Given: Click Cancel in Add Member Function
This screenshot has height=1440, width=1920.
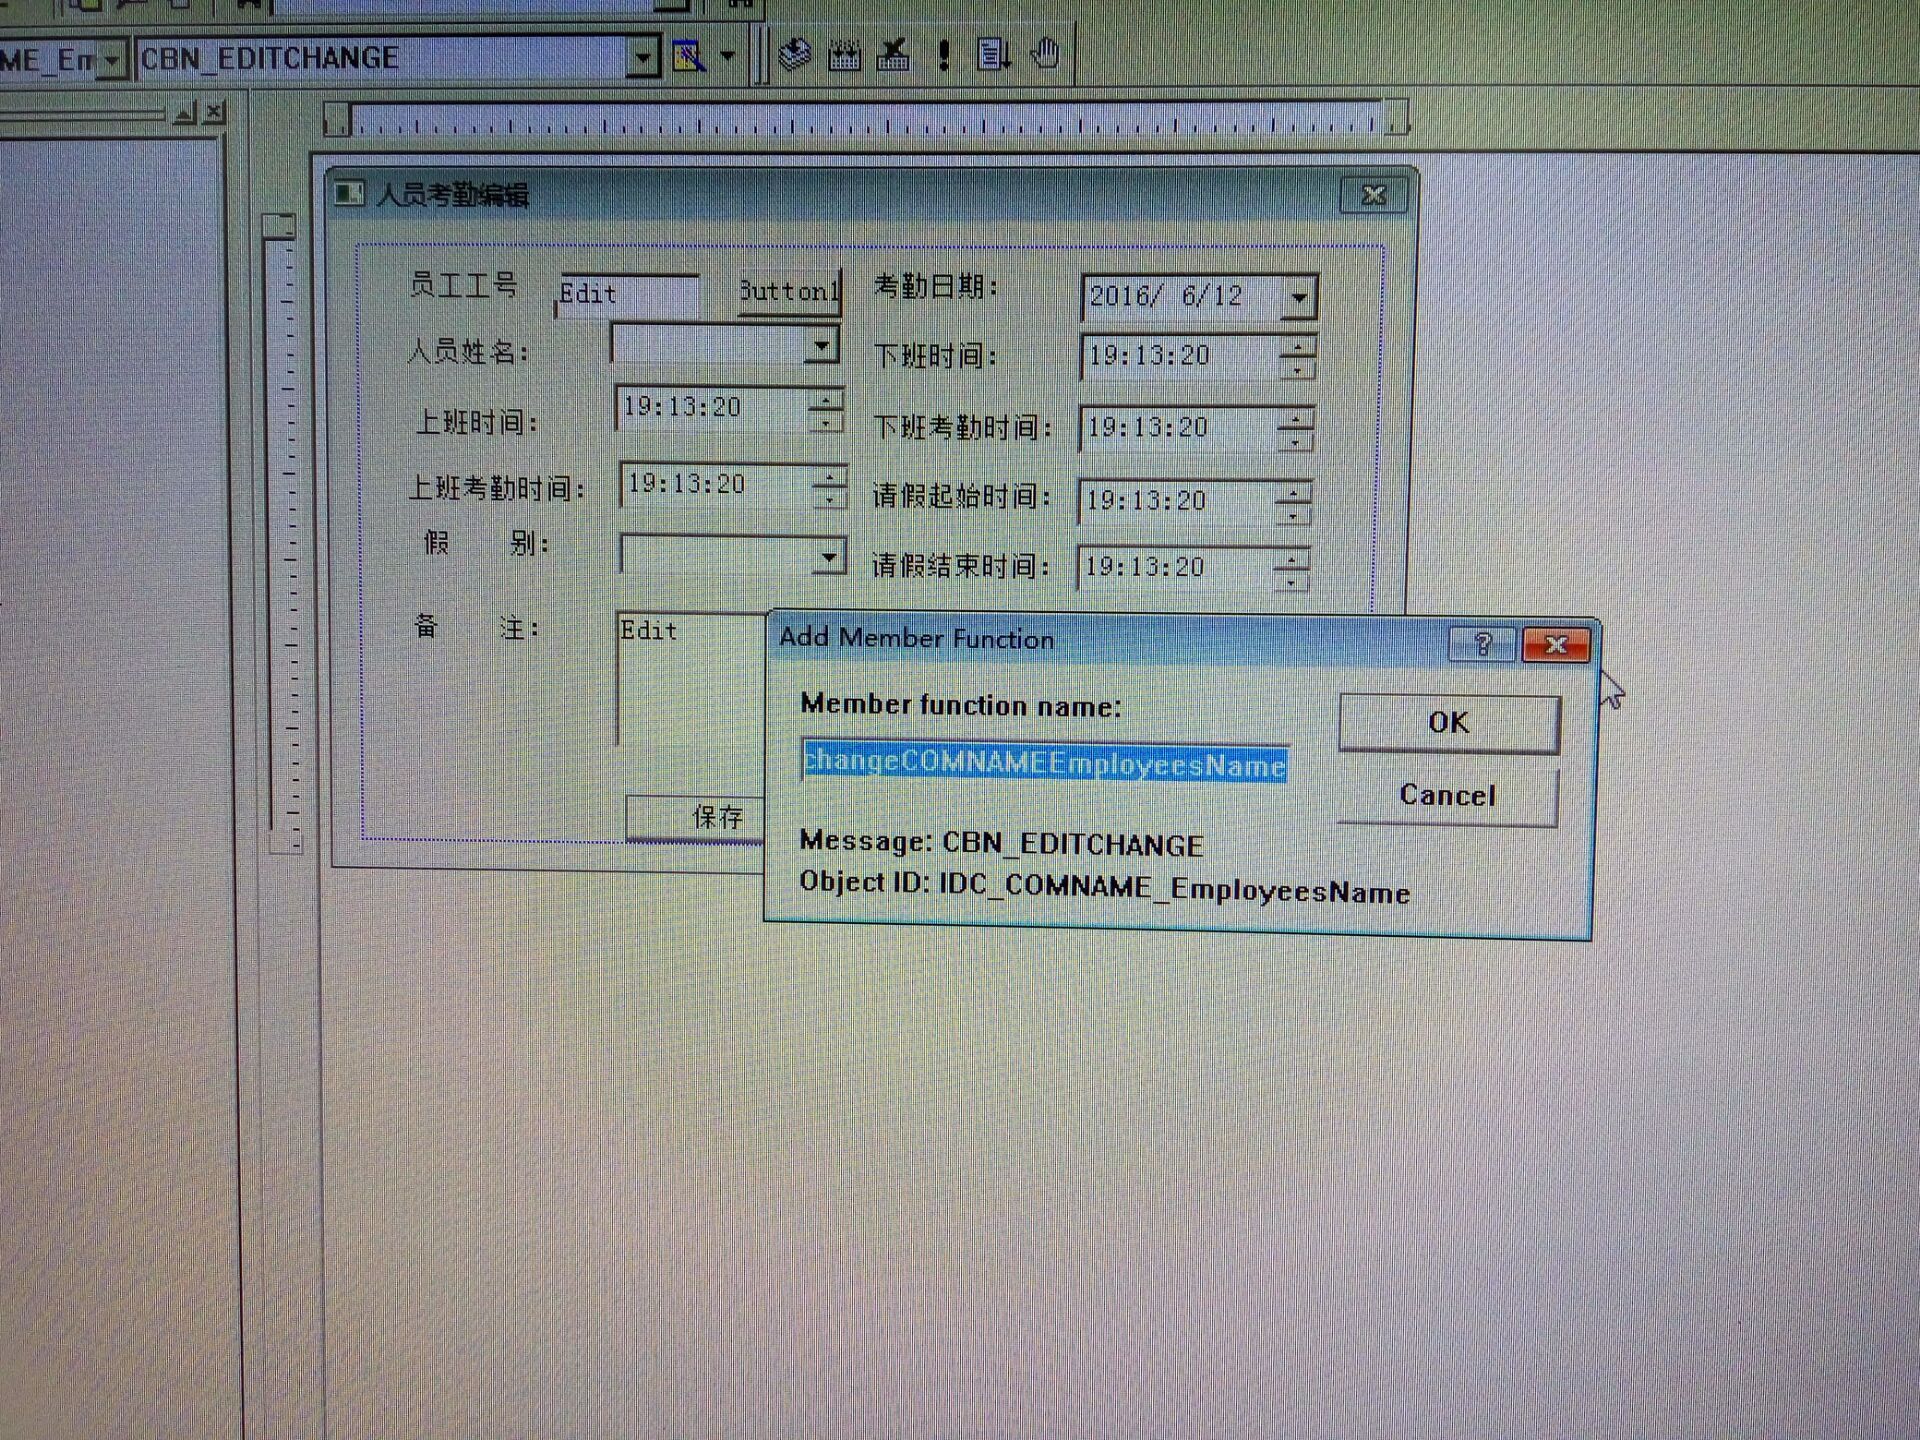Looking at the screenshot, I should pyautogui.click(x=1447, y=796).
